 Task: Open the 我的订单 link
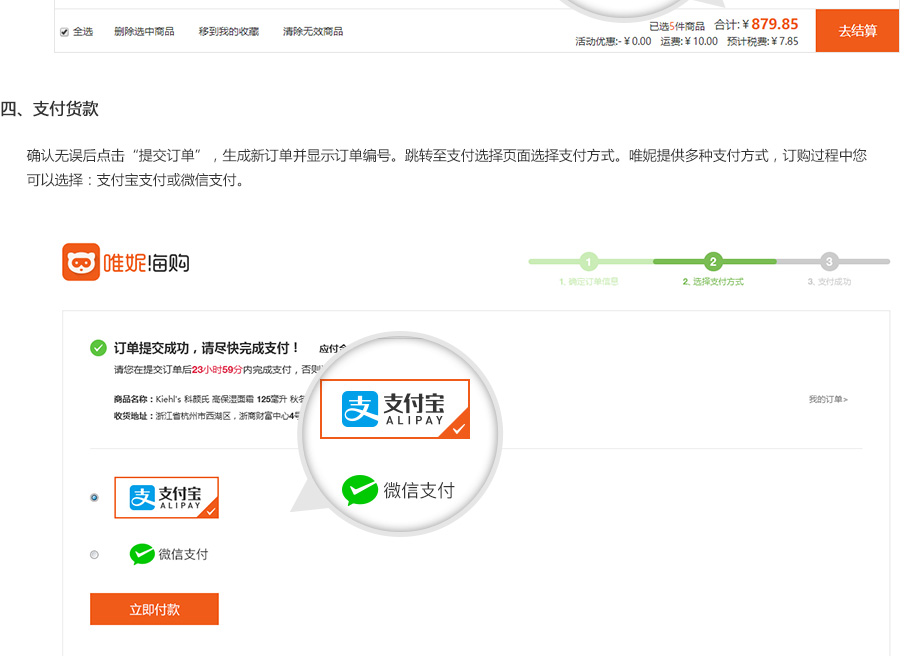828,400
